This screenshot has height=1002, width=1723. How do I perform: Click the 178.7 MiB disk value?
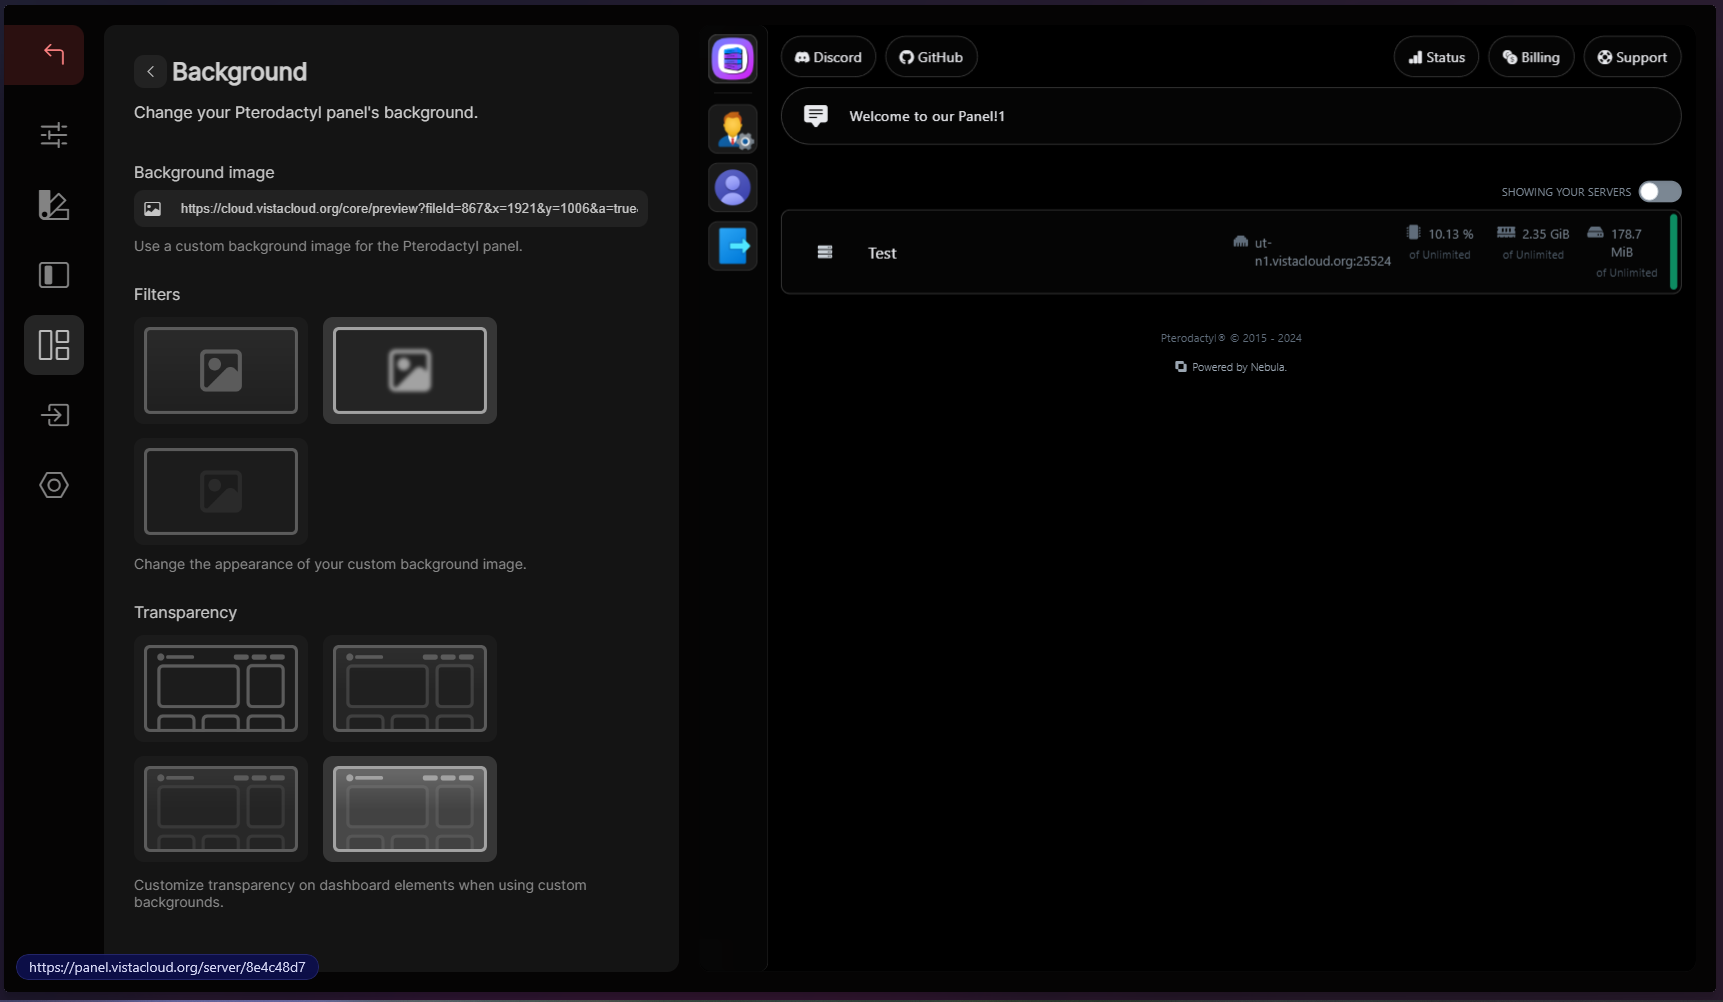coord(1626,243)
